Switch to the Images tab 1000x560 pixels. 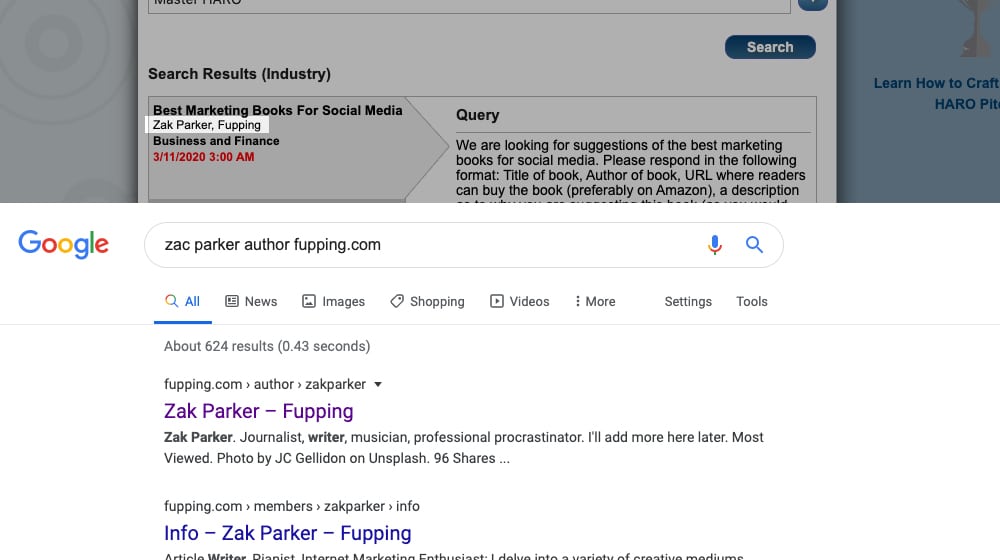click(334, 302)
